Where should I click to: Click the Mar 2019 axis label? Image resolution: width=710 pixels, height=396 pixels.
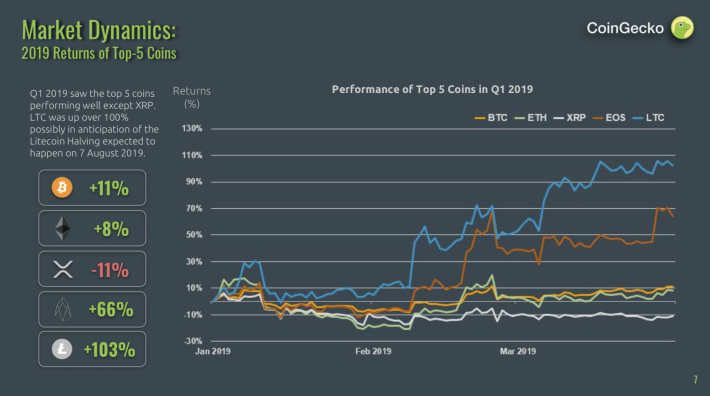pyautogui.click(x=518, y=351)
